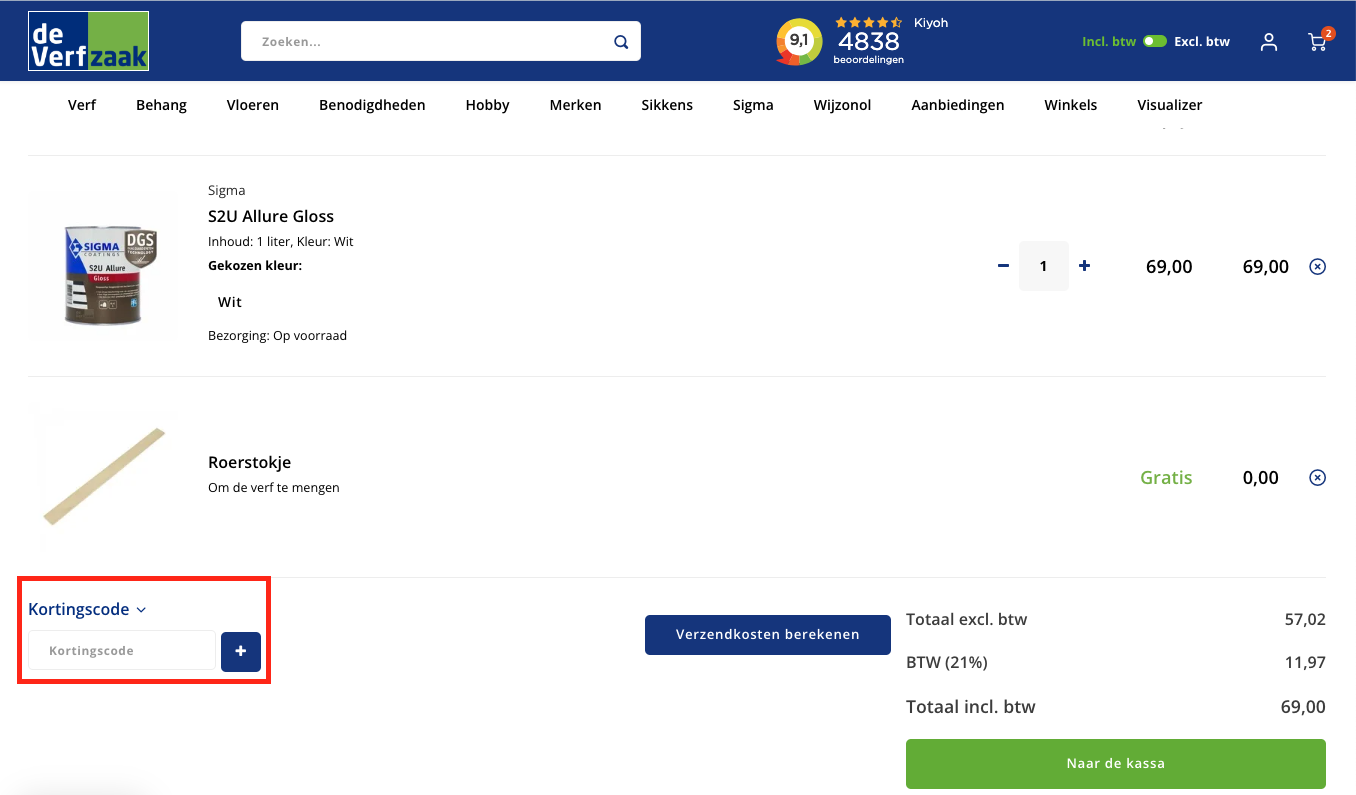Image resolution: width=1356 pixels, height=795 pixels.
Task: Open the Verf menu
Action: click(82, 105)
